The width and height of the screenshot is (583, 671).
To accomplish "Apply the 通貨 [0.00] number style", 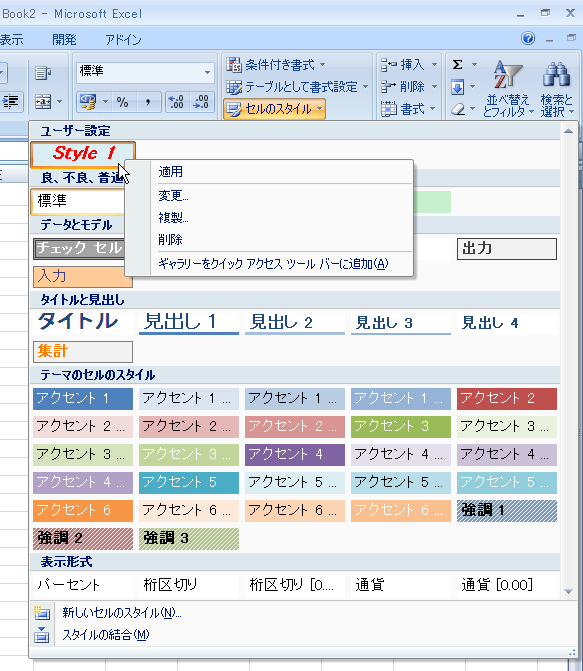I will tap(507, 585).
